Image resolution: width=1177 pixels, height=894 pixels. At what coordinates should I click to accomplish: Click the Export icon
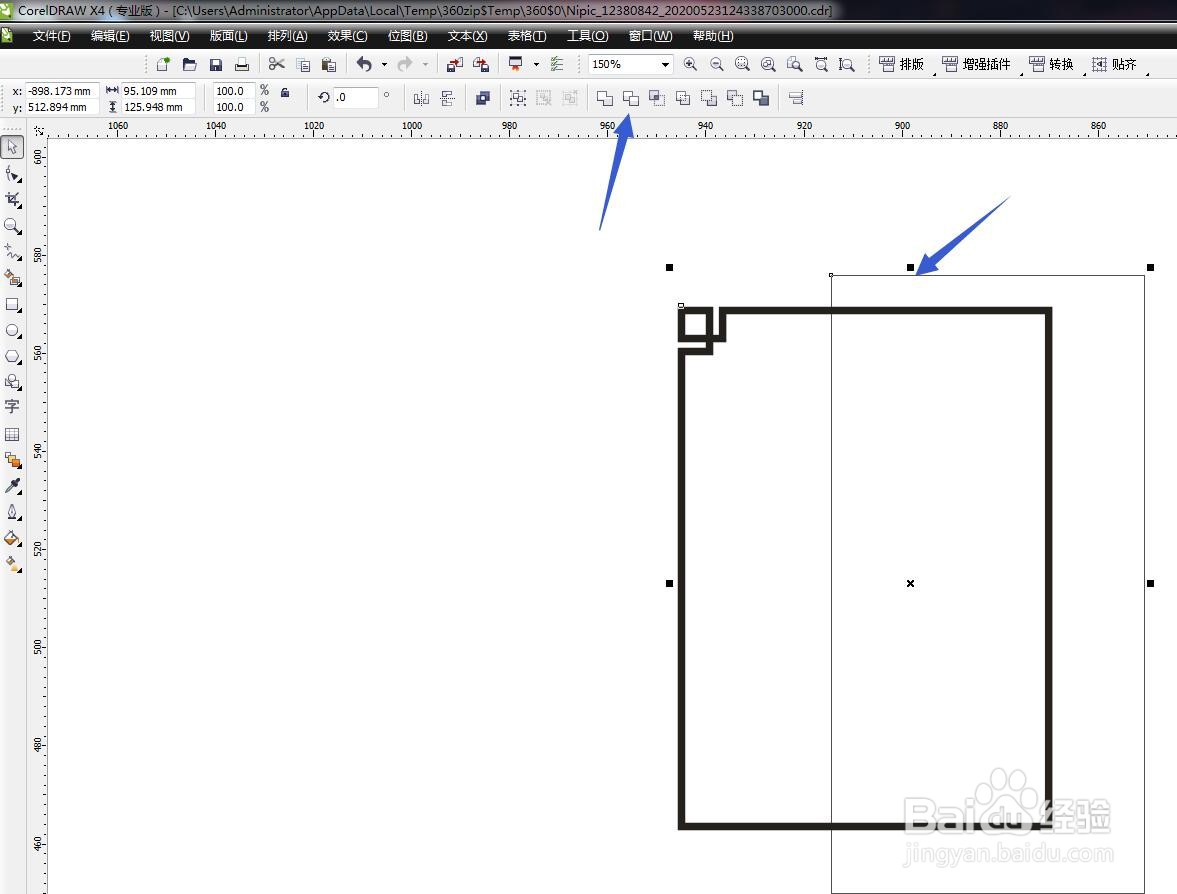click(480, 65)
